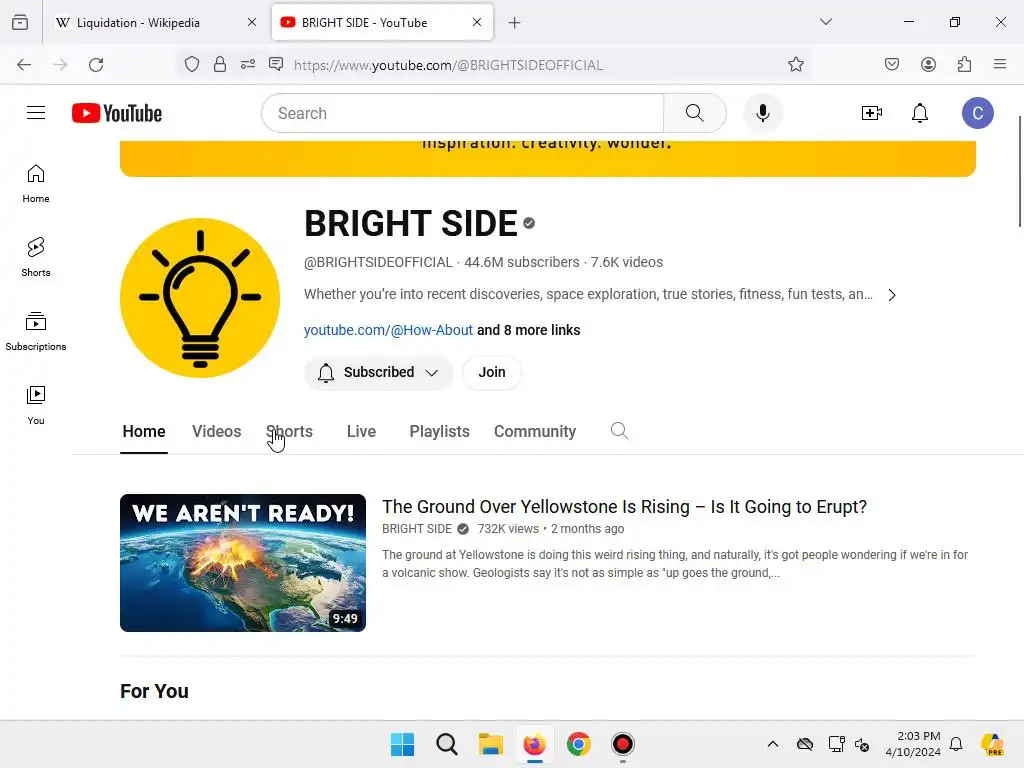
Task: Open a new browser tab
Action: point(515,23)
